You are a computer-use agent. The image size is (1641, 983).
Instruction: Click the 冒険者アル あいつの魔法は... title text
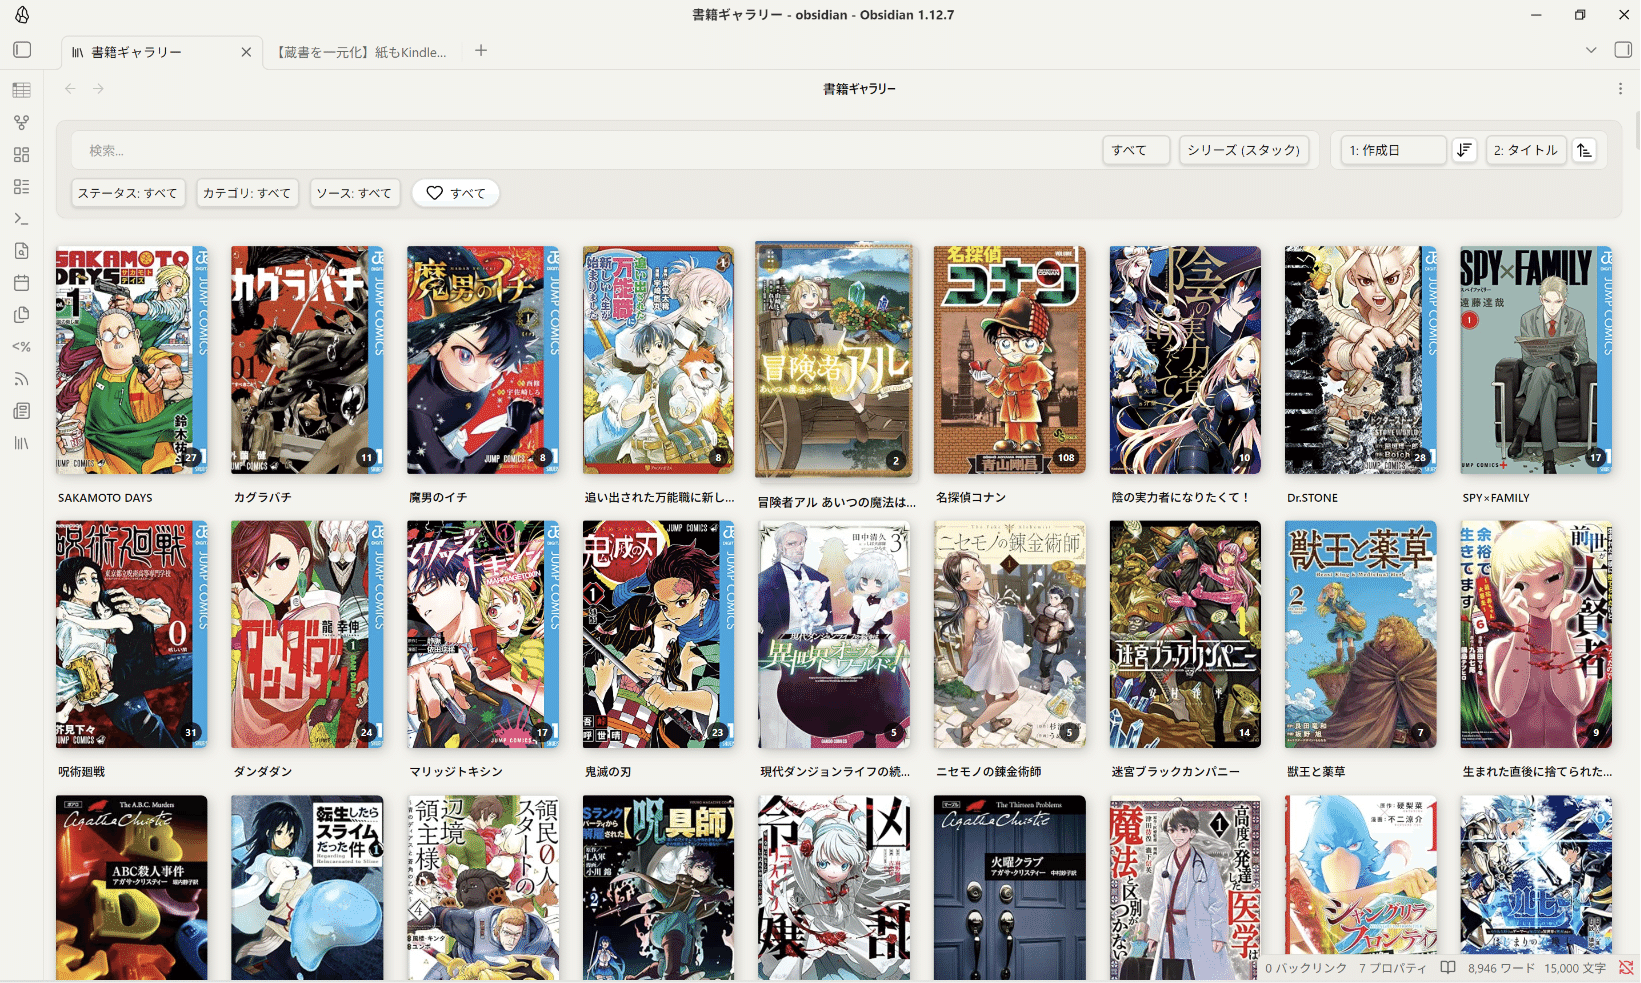[x=837, y=502]
